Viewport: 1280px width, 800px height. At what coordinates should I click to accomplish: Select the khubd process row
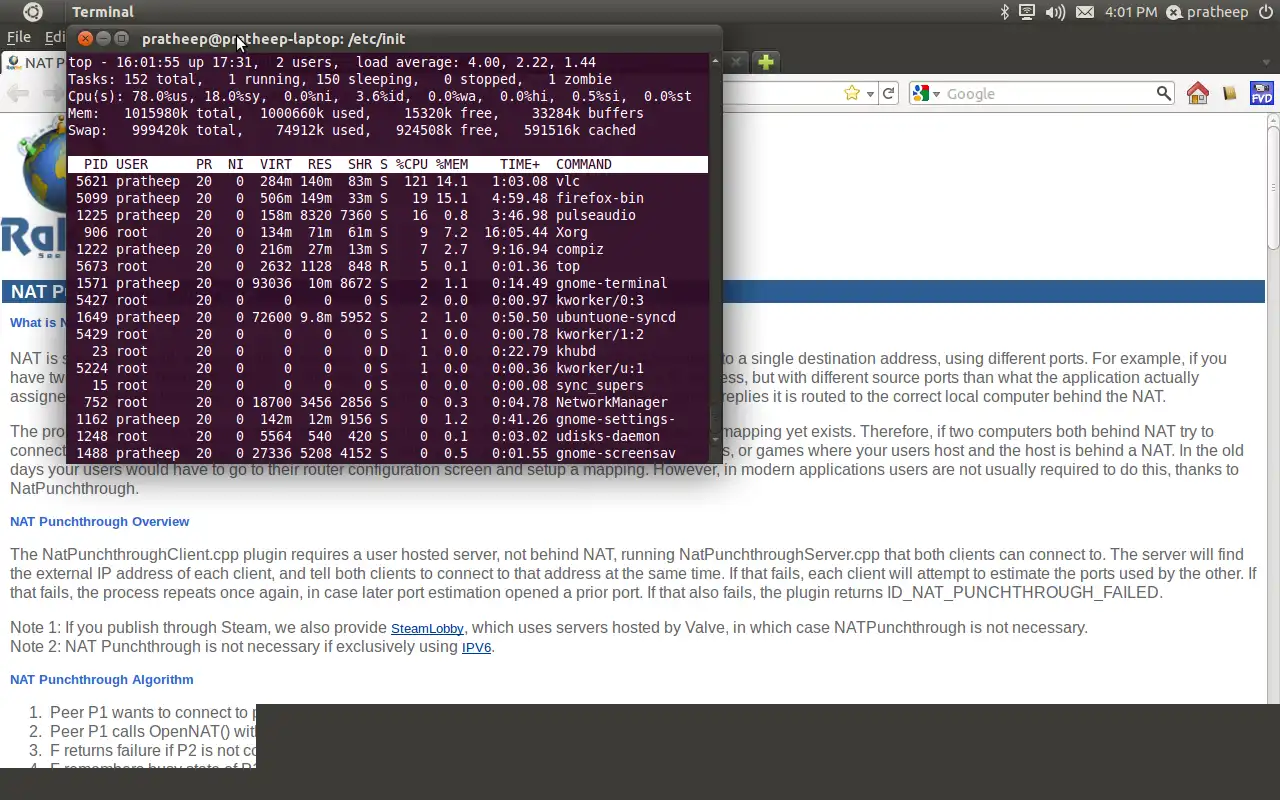pyautogui.click(x=388, y=351)
